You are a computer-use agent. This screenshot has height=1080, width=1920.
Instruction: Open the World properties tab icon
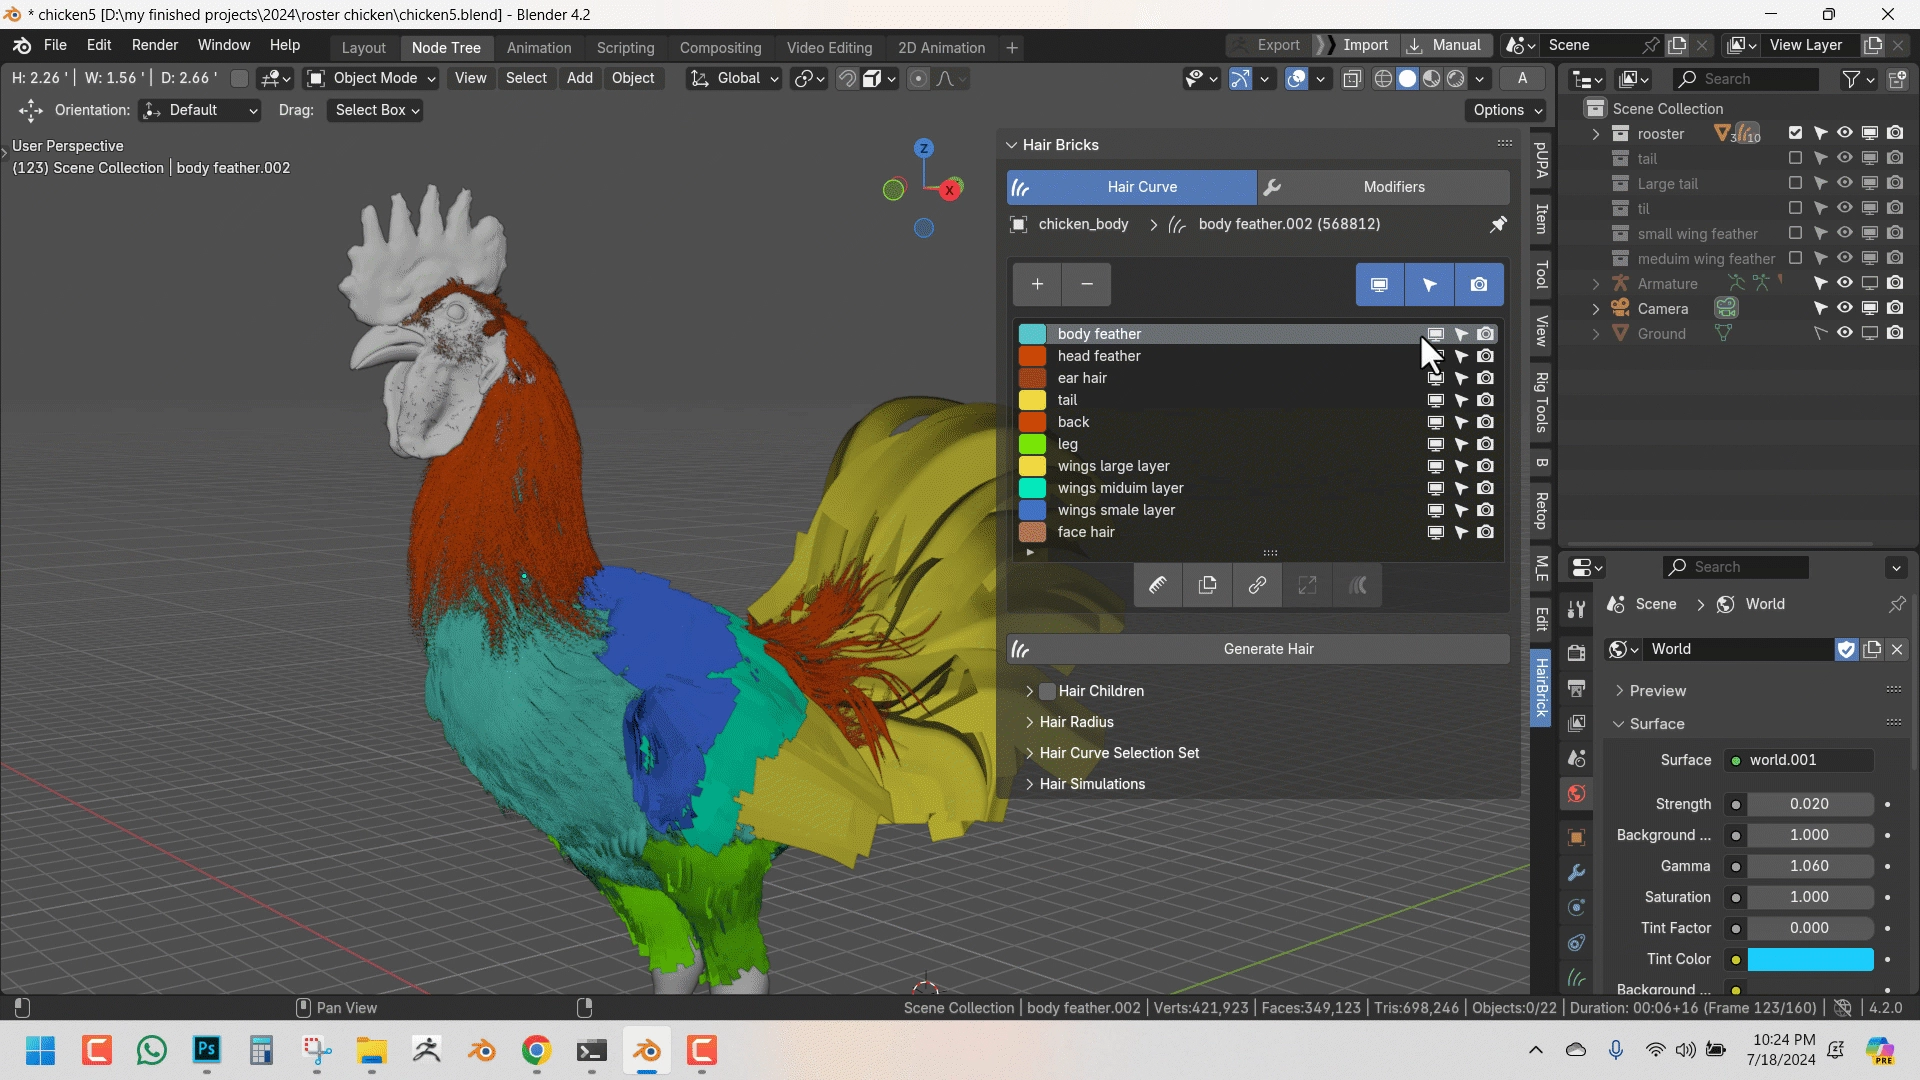coord(1577,794)
